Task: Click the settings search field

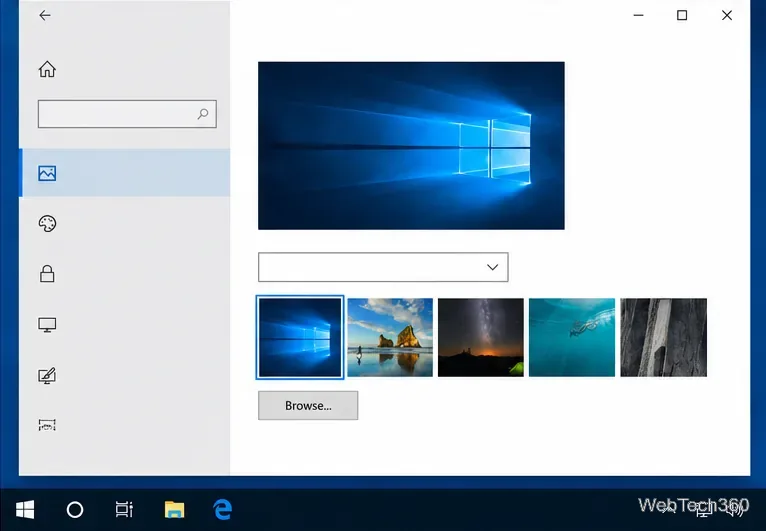Action: click(x=127, y=114)
